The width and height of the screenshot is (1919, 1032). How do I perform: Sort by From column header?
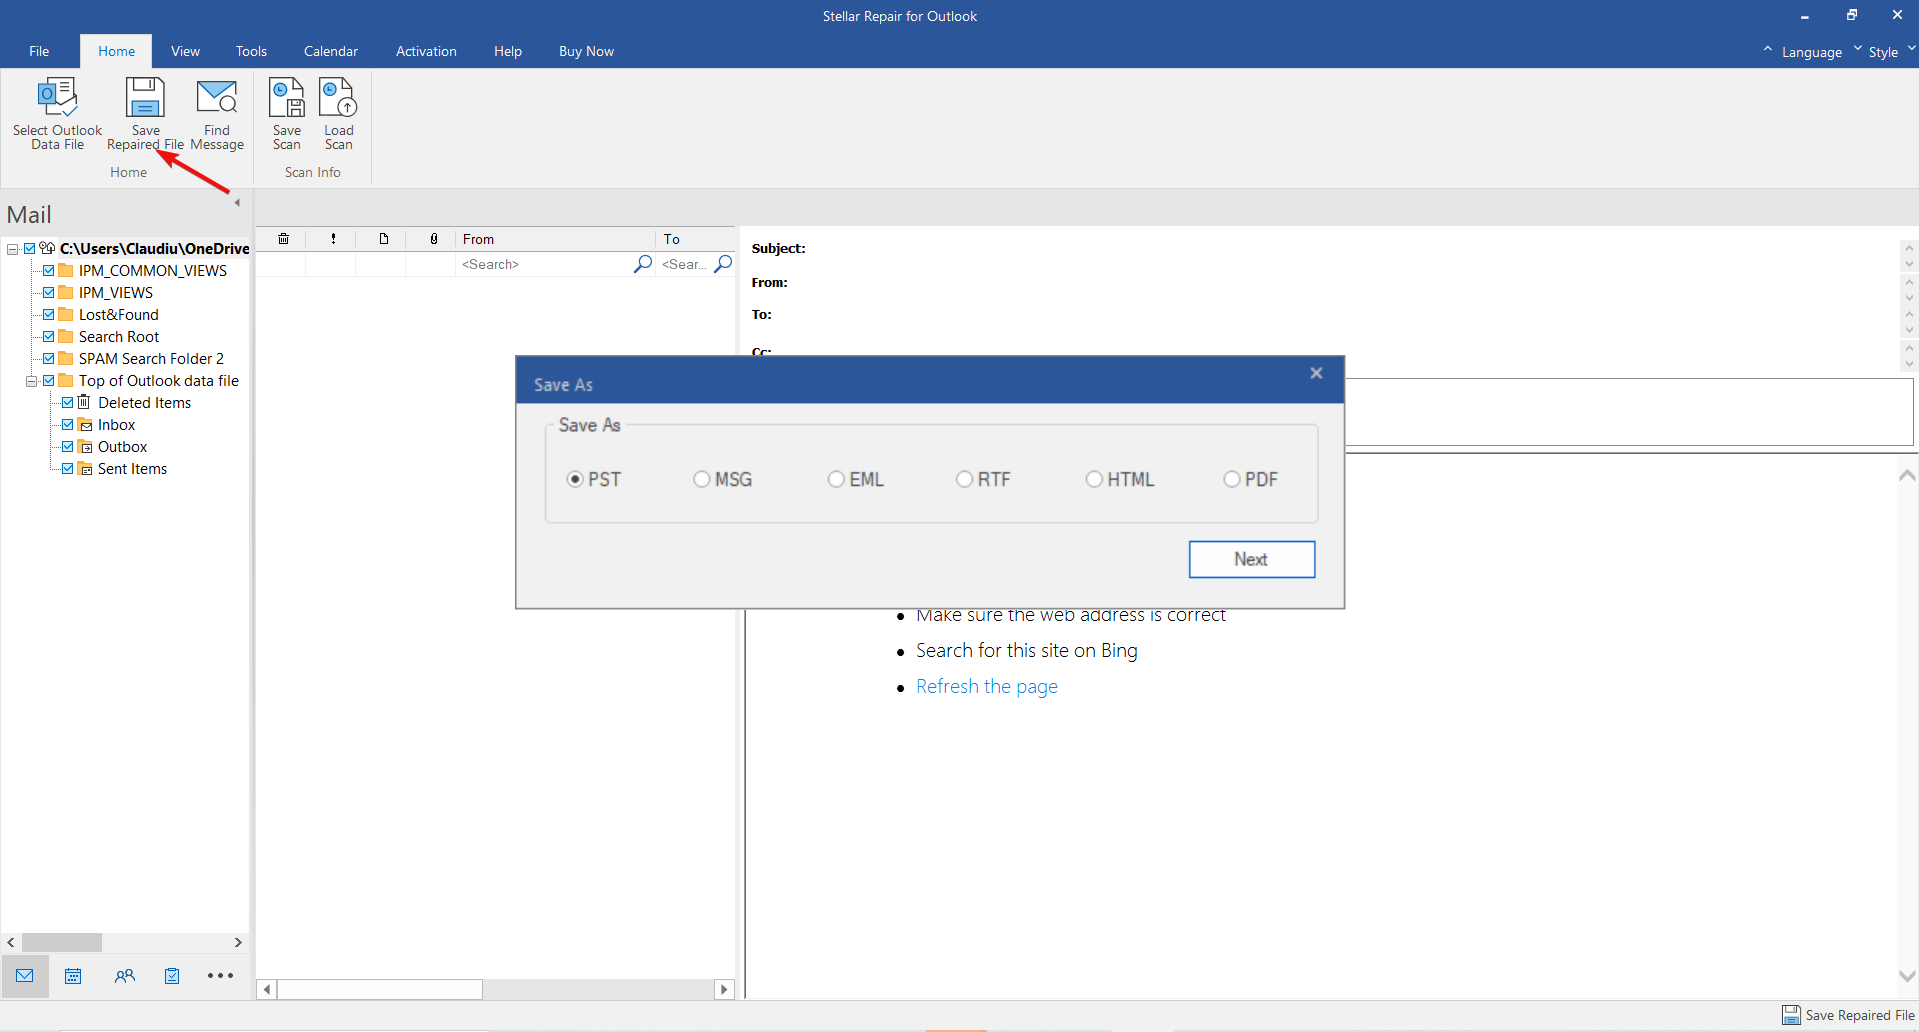coord(555,239)
